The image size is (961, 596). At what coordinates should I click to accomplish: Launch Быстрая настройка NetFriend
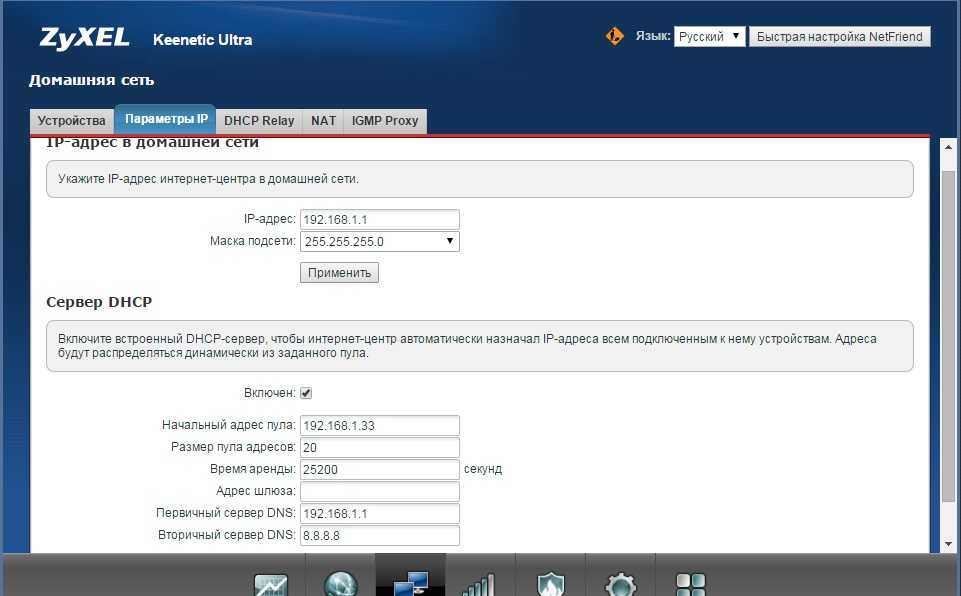pos(839,36)
